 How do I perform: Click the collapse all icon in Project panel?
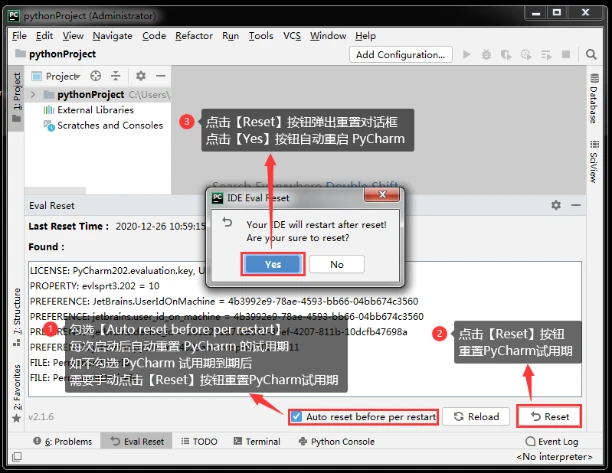tap(116, 76)
